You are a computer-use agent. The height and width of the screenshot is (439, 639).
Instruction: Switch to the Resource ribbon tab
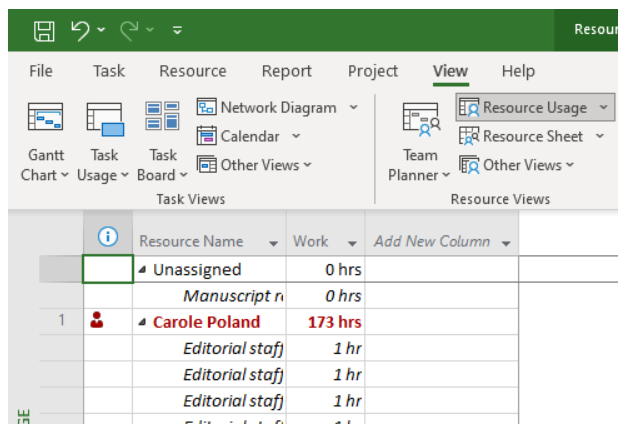coord(193,71)
